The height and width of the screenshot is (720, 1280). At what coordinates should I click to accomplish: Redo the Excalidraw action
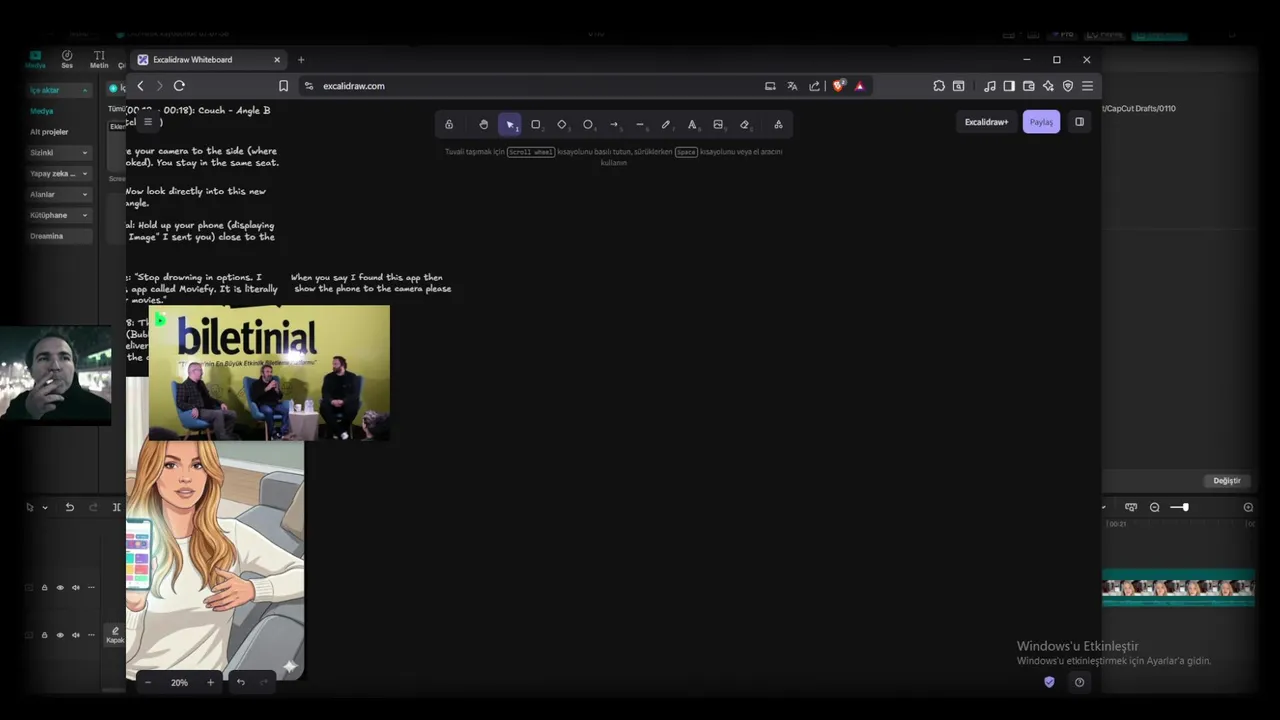coord(264,682)
